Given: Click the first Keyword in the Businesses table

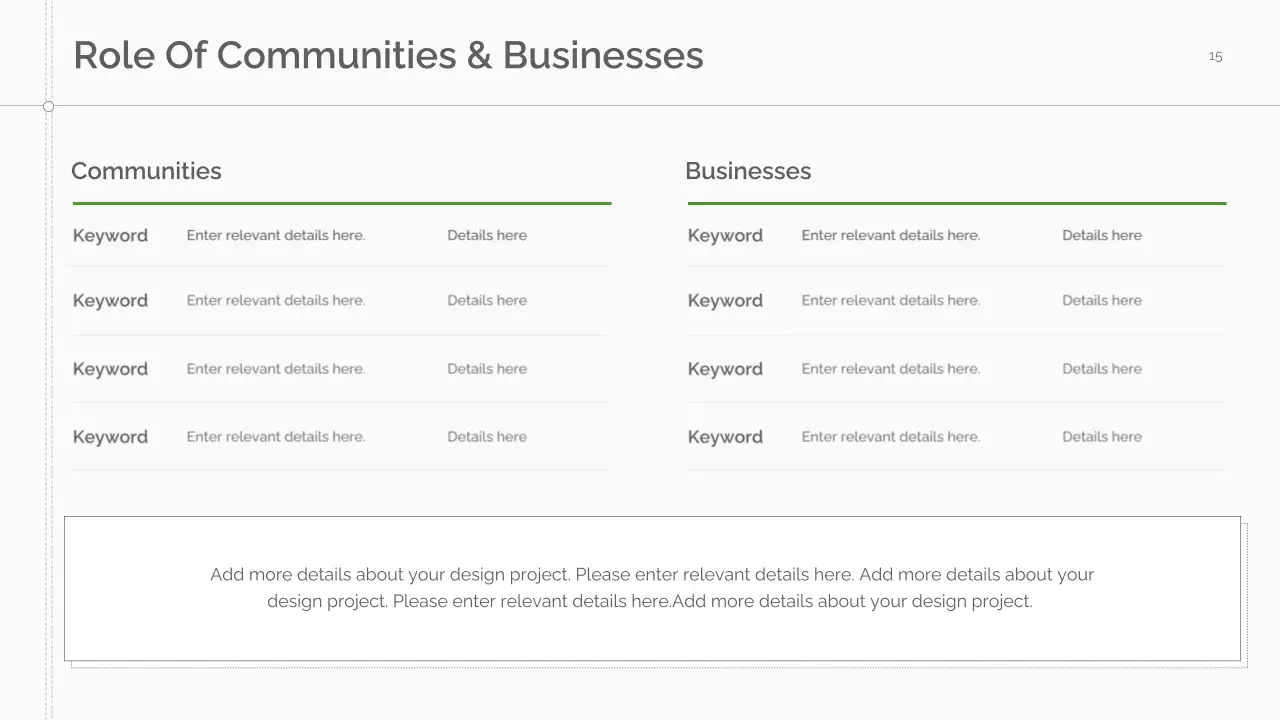Looking at the screenshot, I should pyautogui.click(x=725, y=236).
